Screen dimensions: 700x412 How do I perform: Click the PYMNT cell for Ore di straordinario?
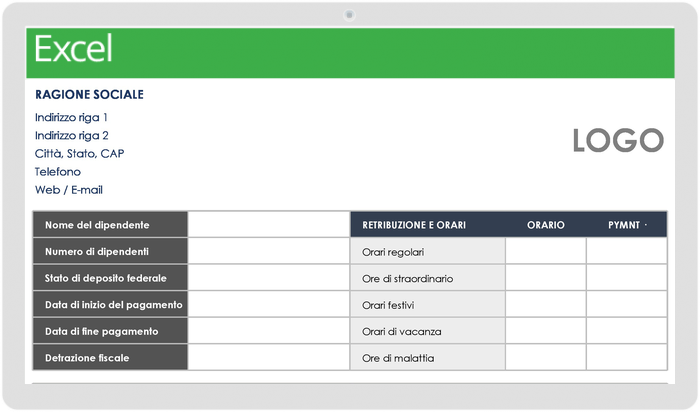tap(626, 278)
